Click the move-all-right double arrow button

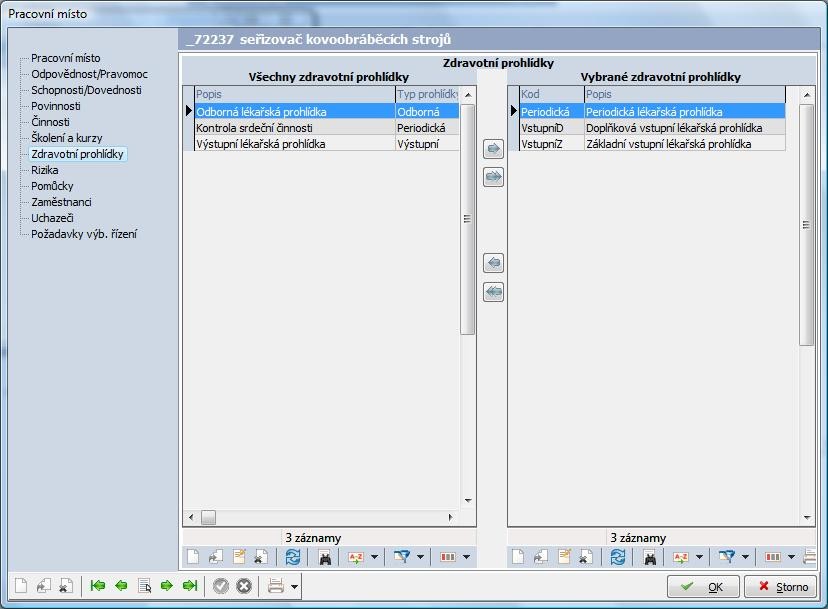(493, 177)
